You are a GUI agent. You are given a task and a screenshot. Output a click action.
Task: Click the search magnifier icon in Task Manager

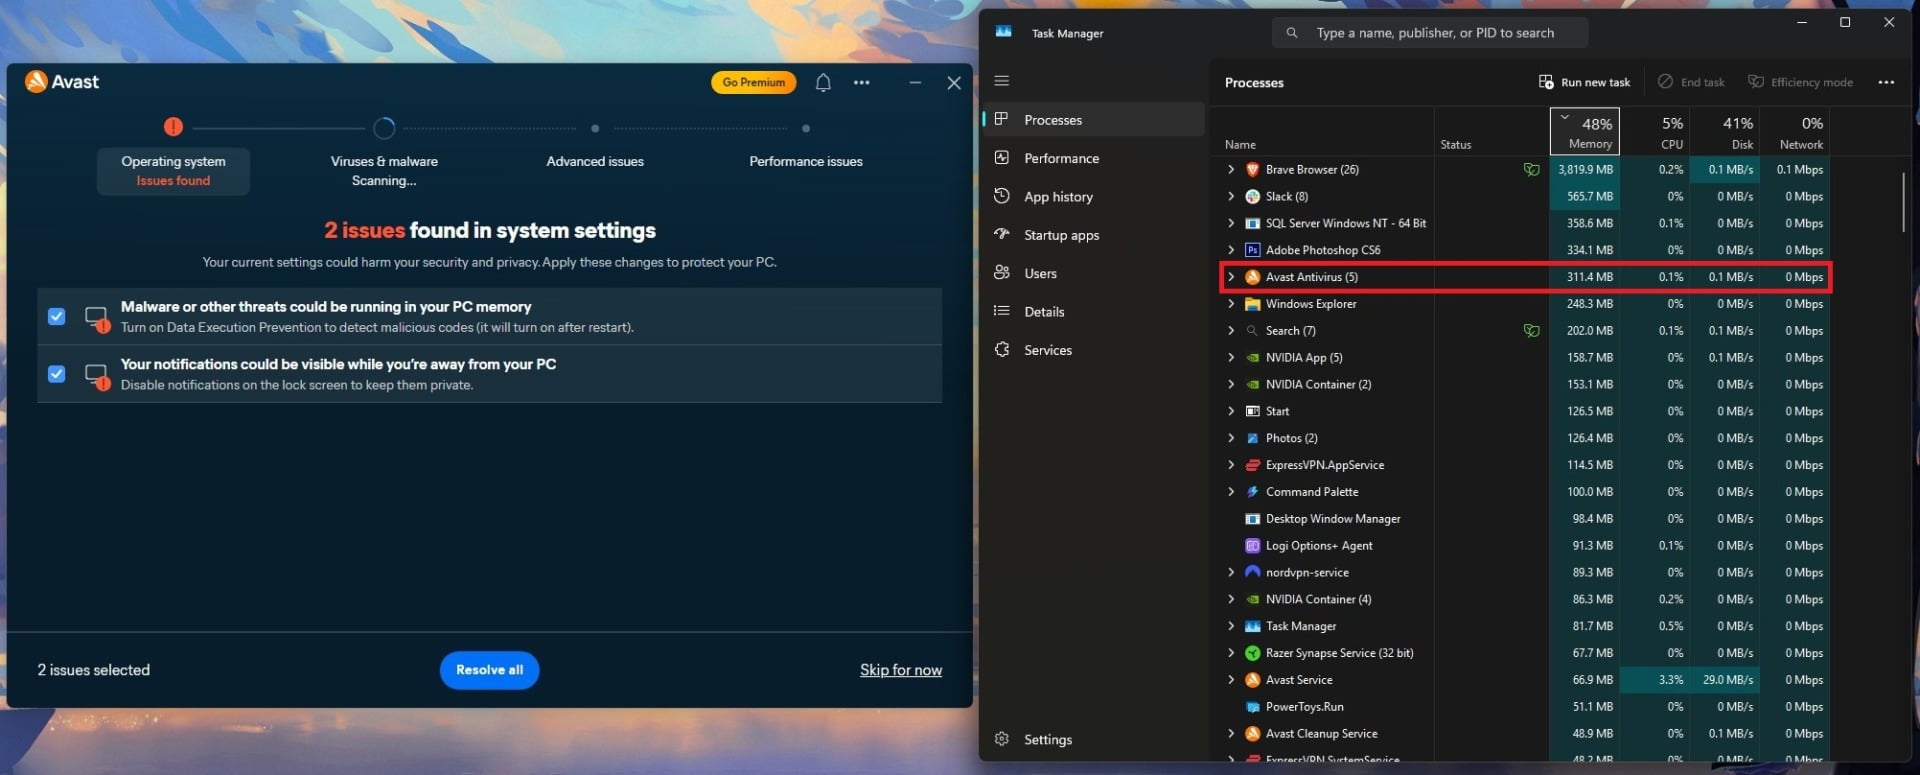coord(1292,33)
